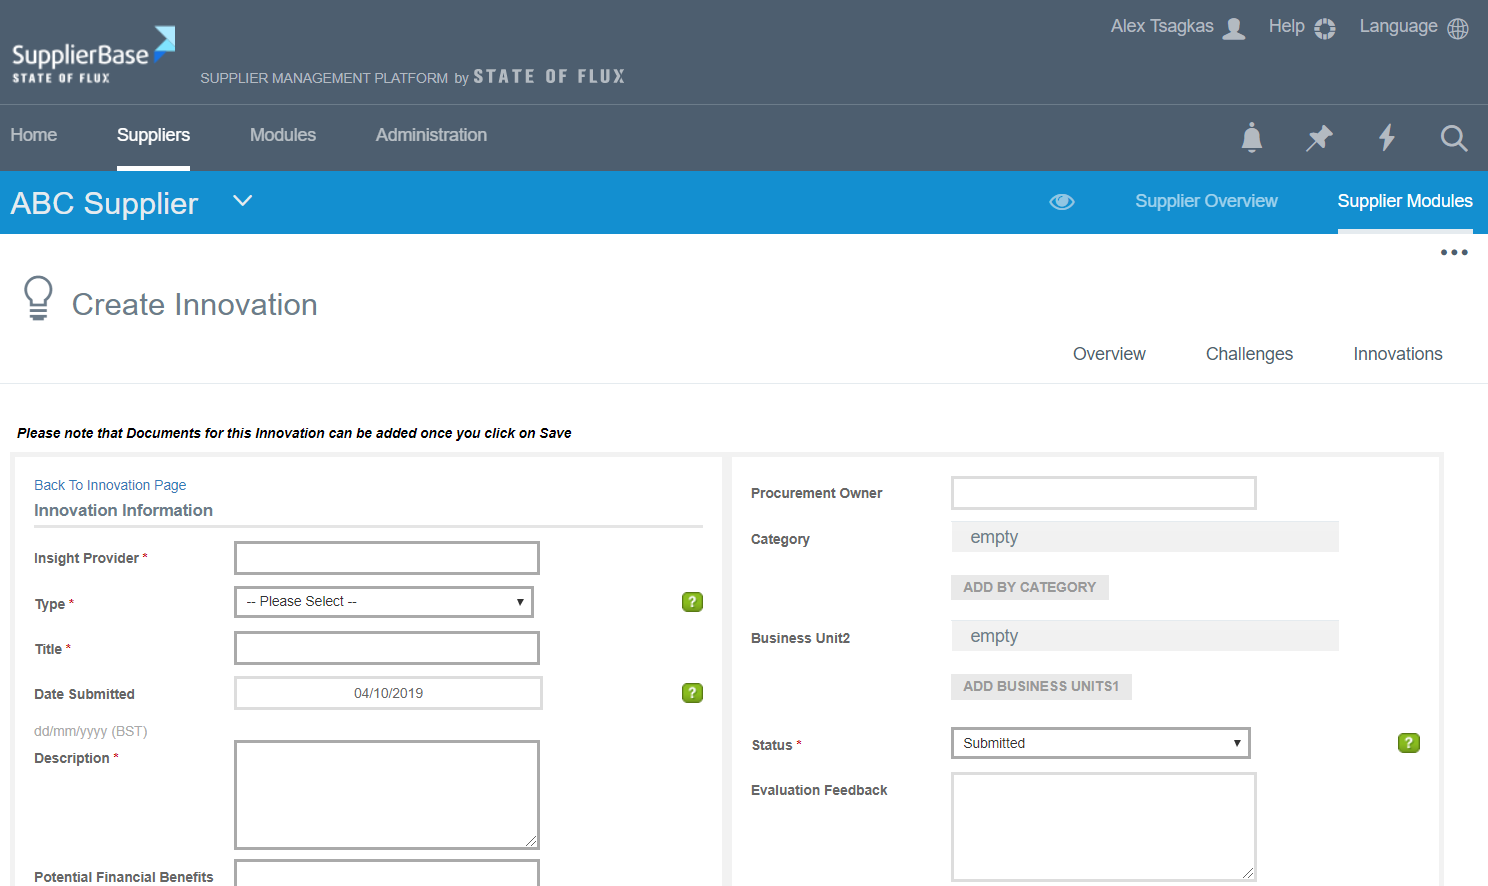Open the Status dropdown showing Submitted
This screenshot has height=886, width=1488.
1100,743
